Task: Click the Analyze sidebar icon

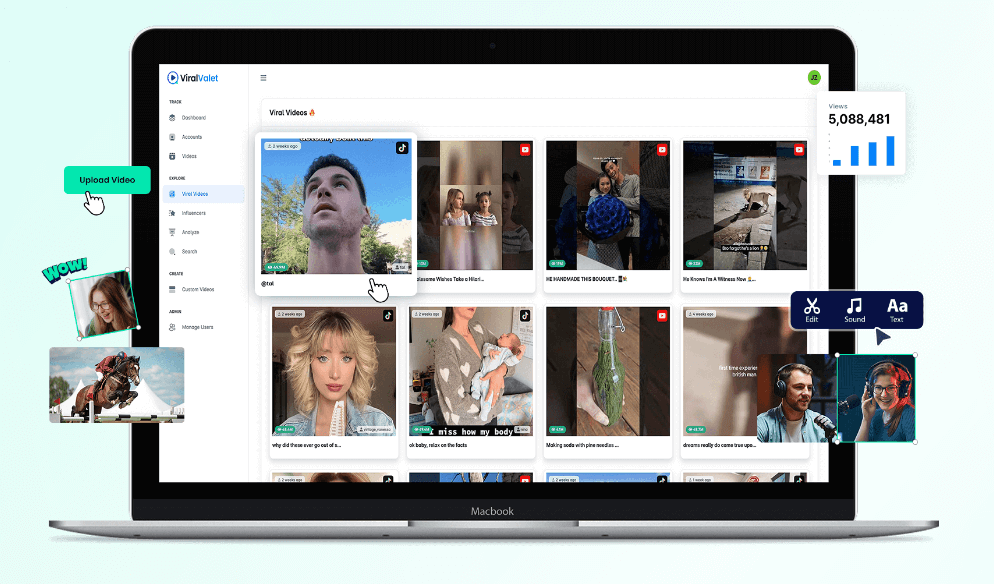Action: (172, 232)
